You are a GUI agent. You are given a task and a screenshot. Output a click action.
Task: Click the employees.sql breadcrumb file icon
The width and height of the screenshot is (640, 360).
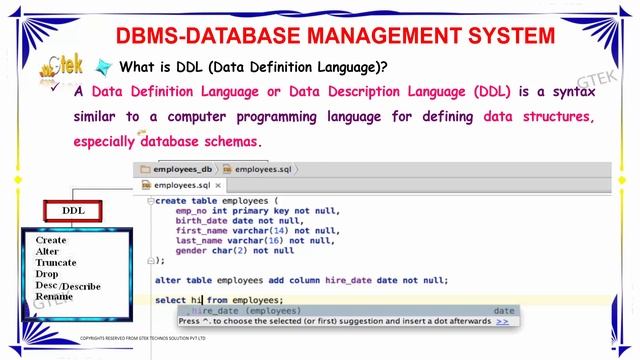tap(227, 169)
